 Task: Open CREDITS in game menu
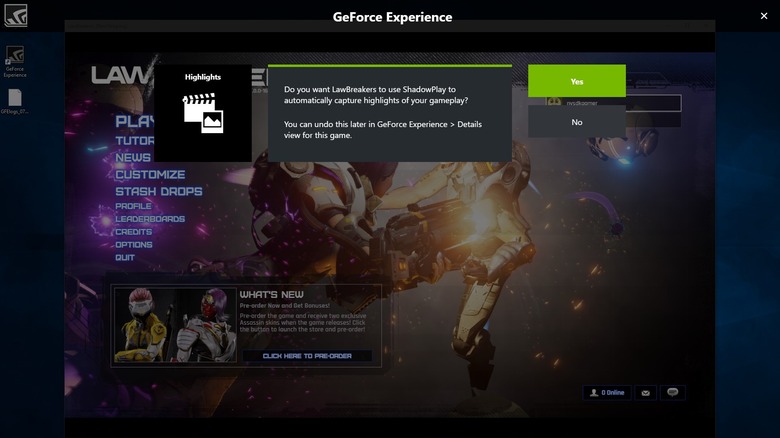(134, 232)
